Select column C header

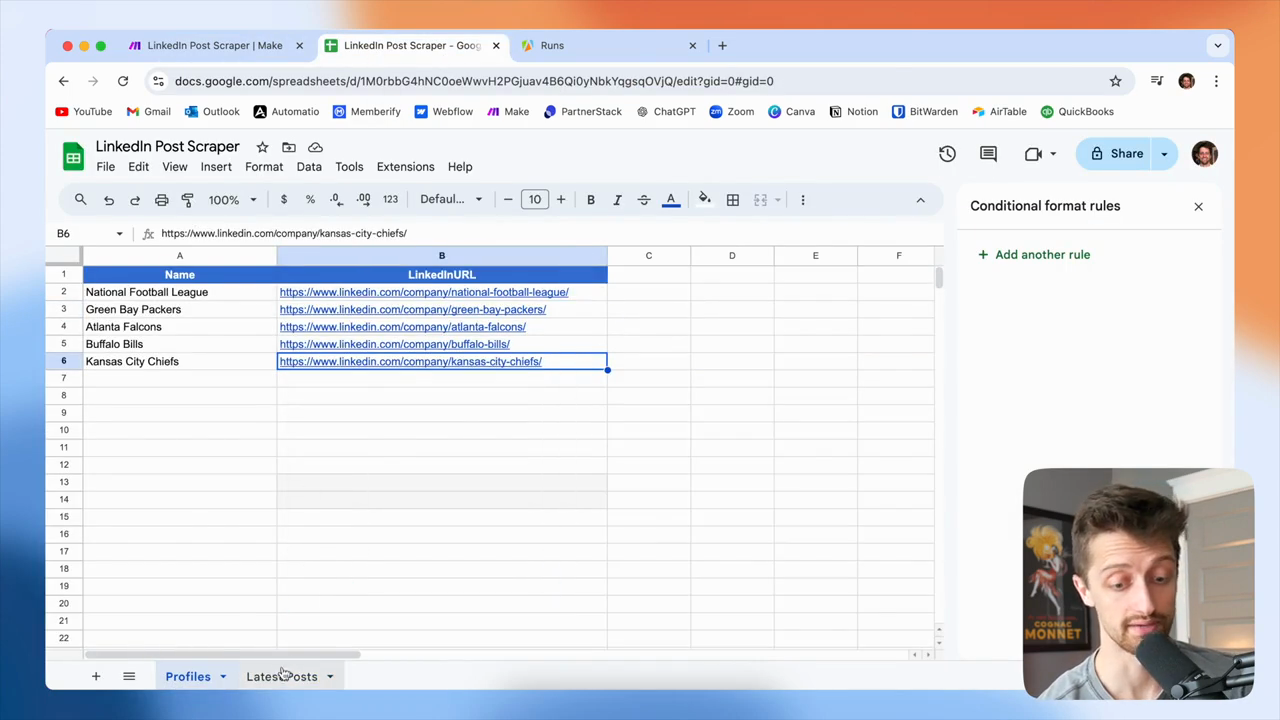coord(649,256)
